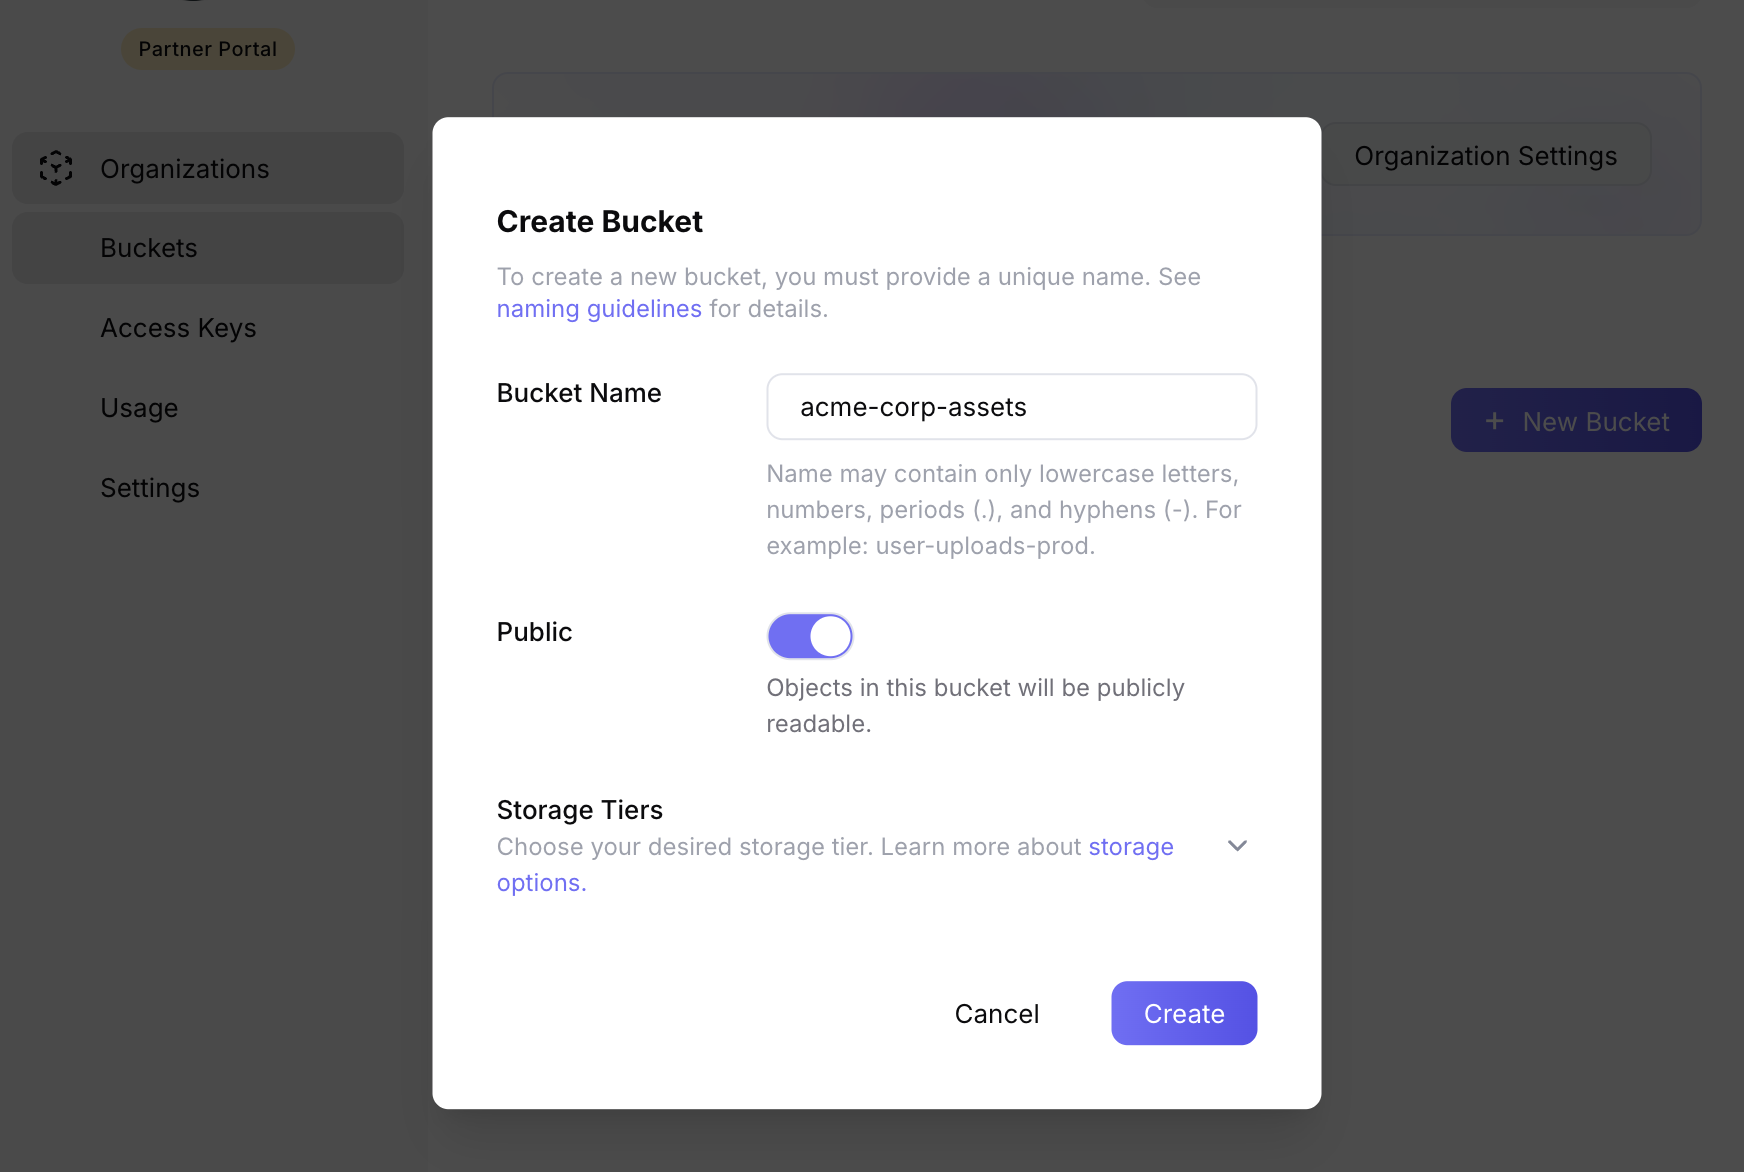
Task: Open Usage in the sidebar
Action: (x=139, y=408)
